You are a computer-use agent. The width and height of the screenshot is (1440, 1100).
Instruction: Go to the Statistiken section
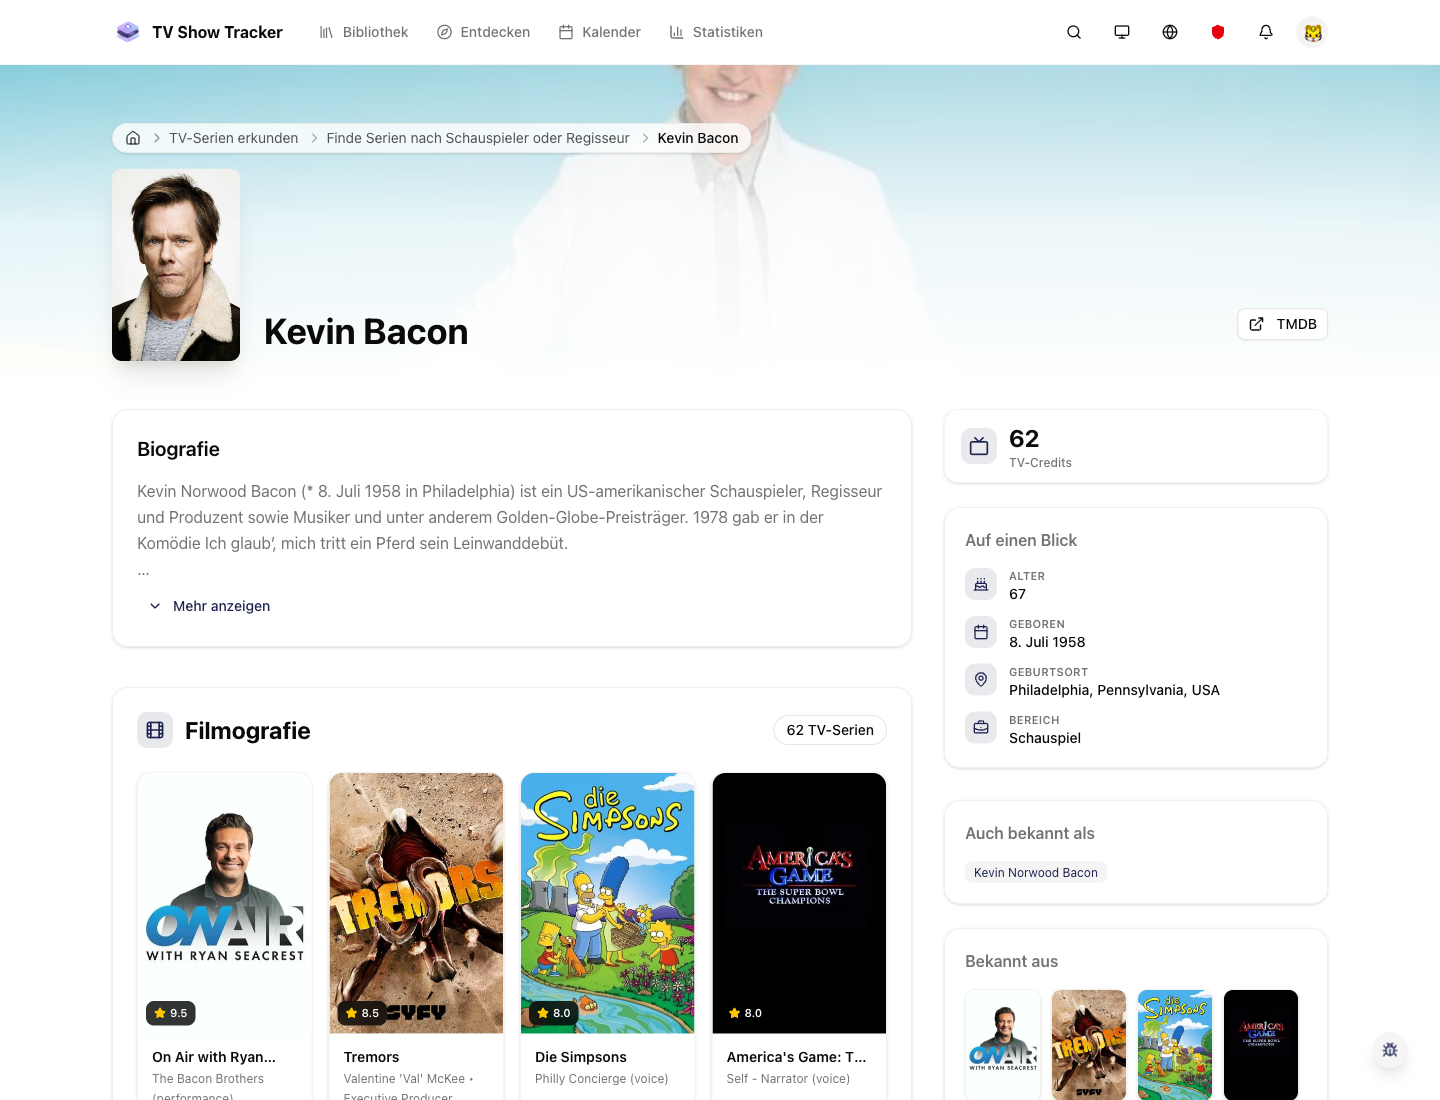click(716, 32)
